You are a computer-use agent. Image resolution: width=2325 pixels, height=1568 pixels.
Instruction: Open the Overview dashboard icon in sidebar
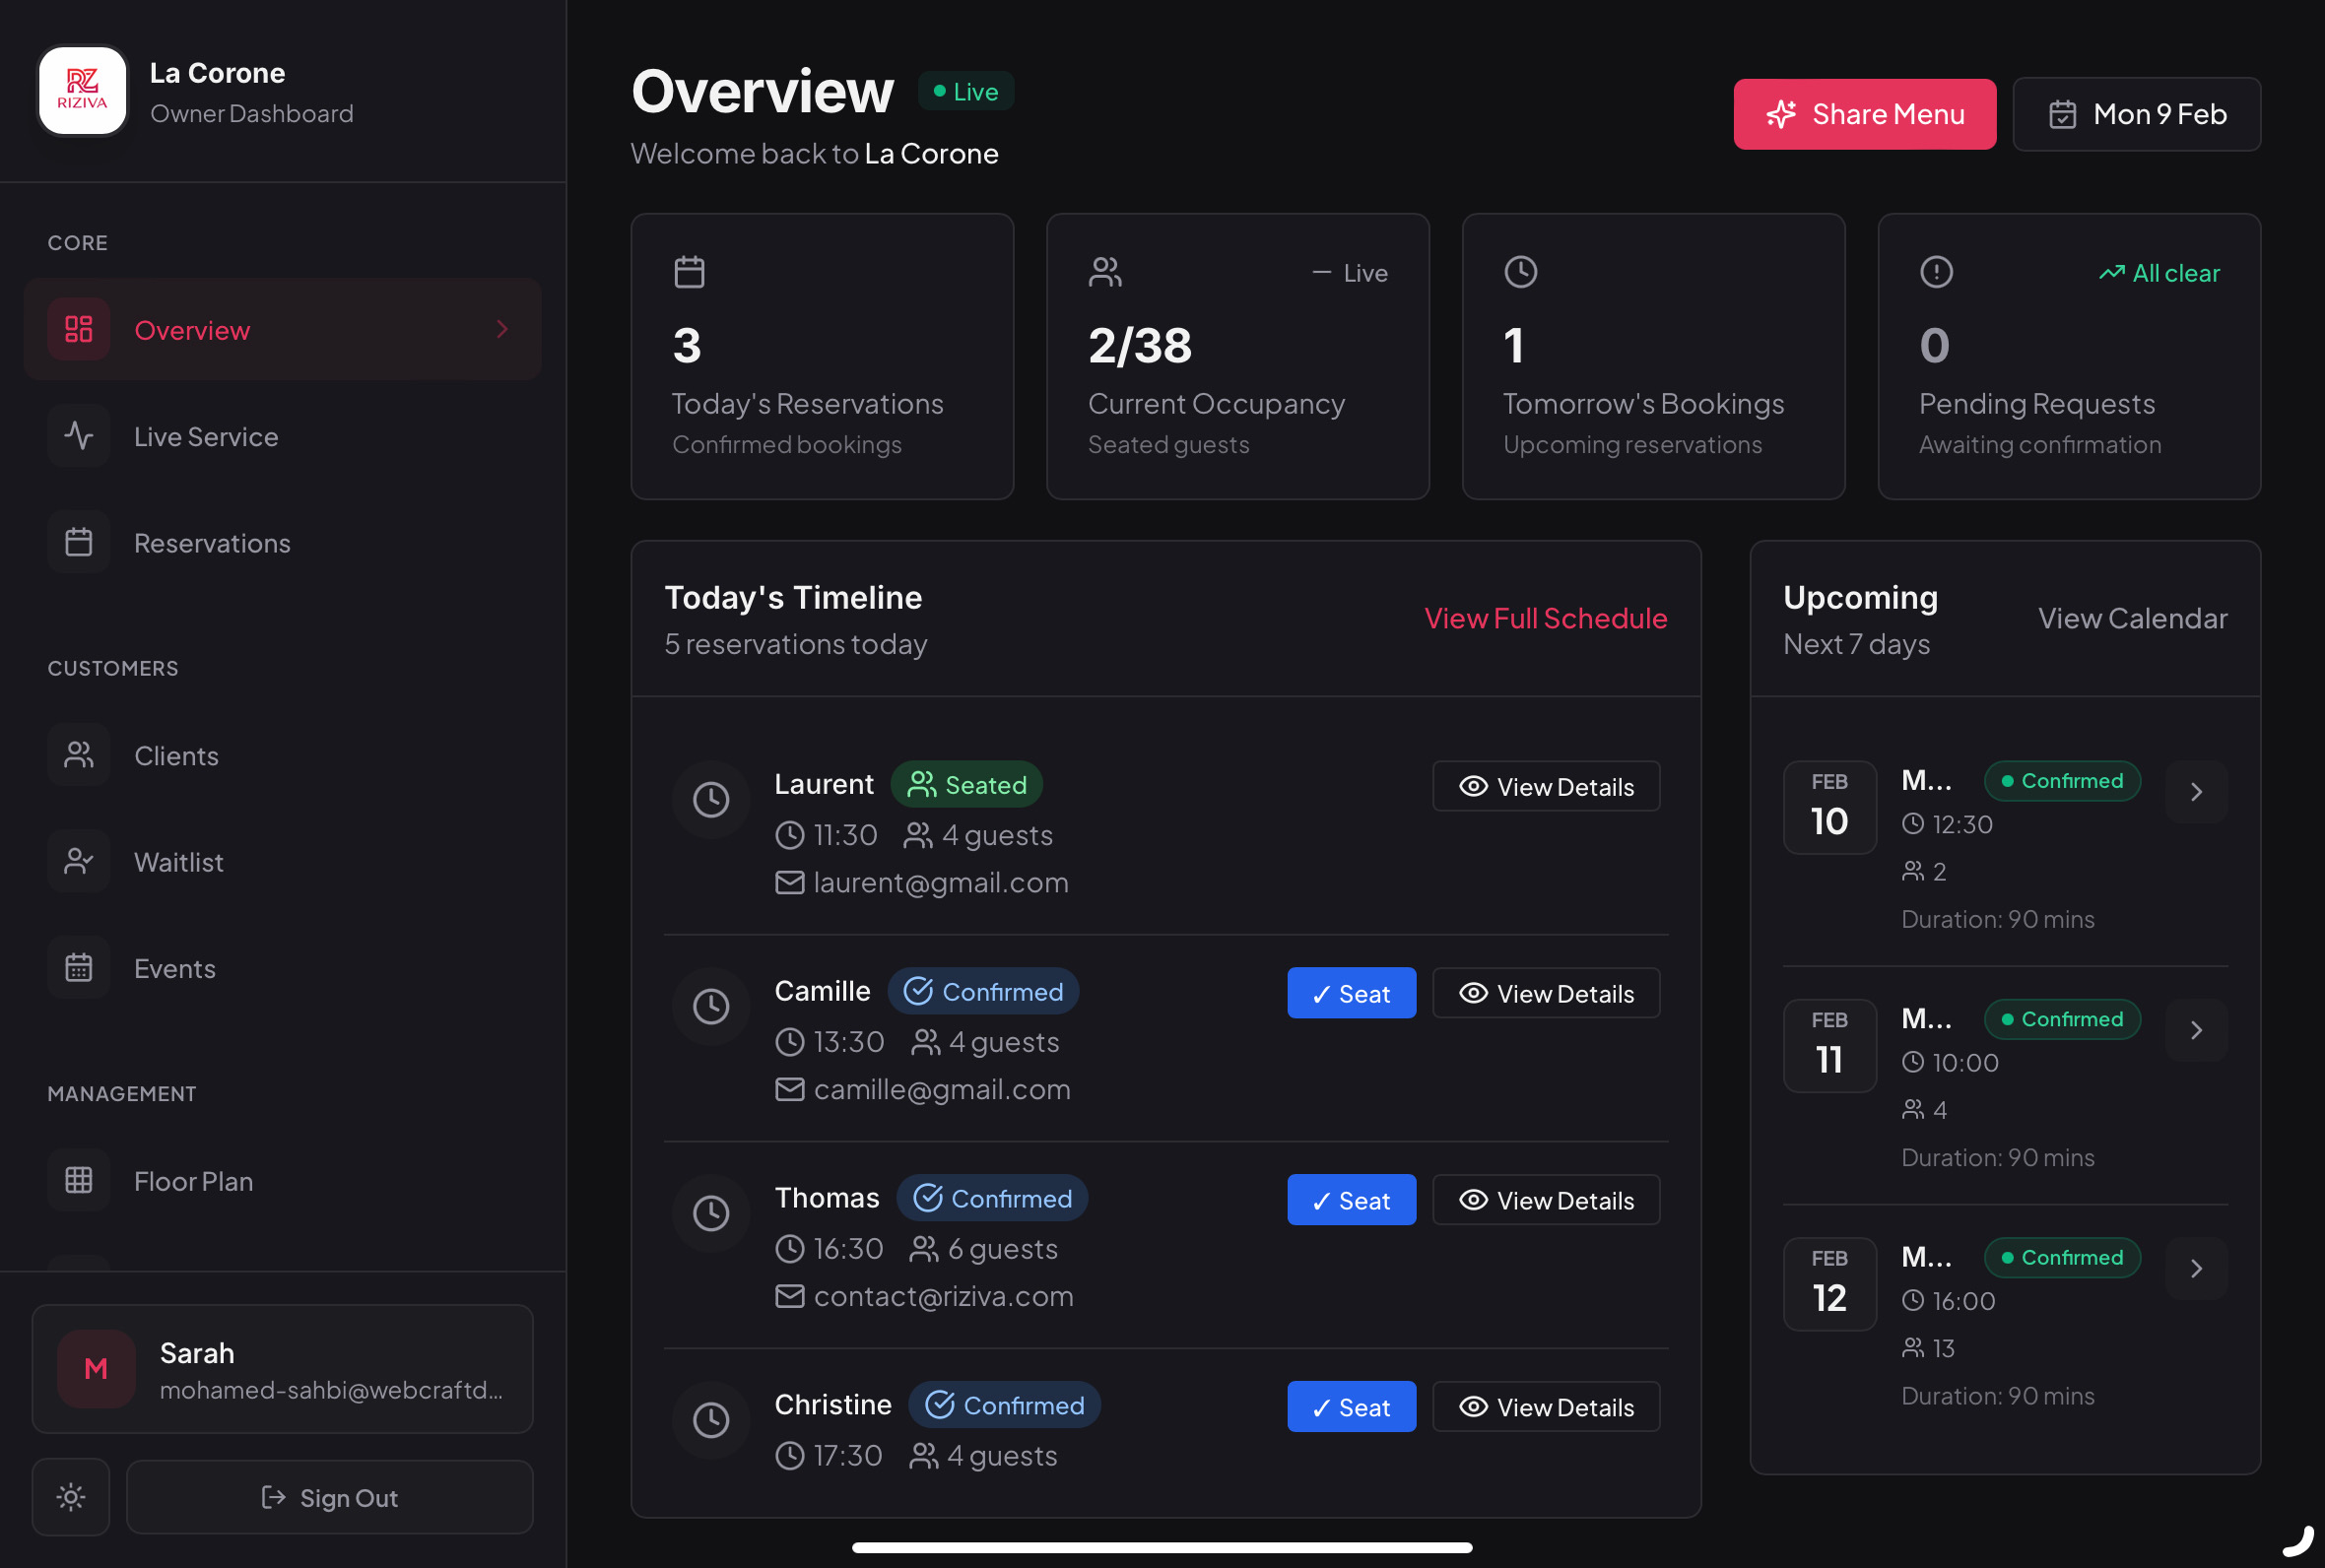(78, 329)
